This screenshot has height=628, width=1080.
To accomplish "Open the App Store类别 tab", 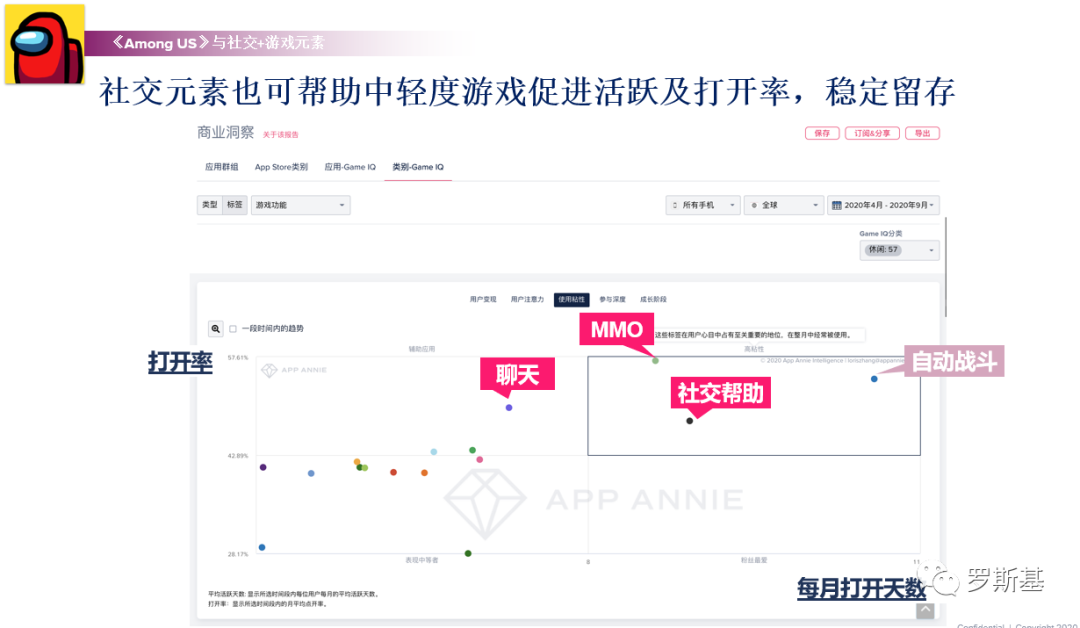I will click(281, 167).
